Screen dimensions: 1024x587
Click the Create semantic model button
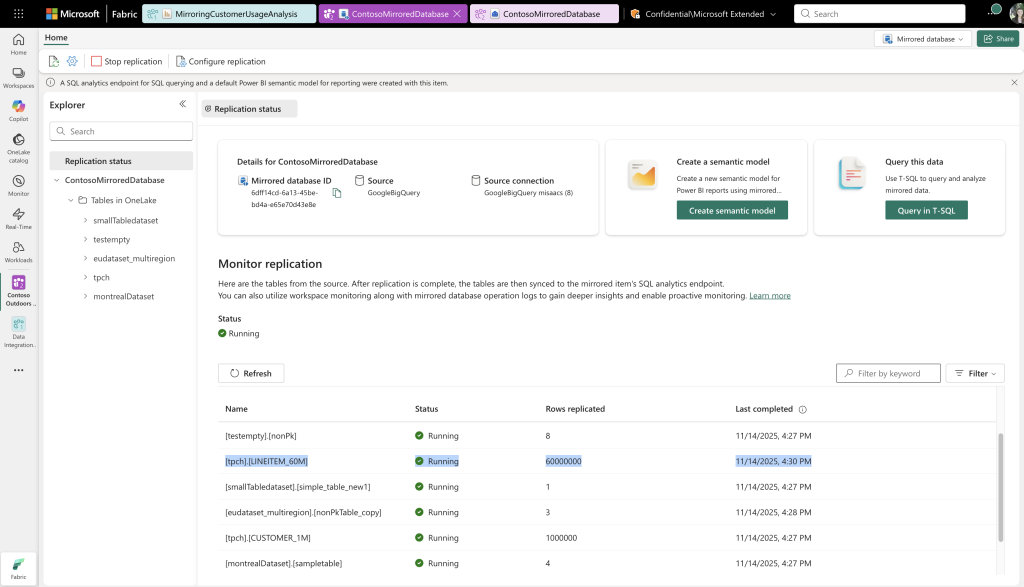point(732,210)
